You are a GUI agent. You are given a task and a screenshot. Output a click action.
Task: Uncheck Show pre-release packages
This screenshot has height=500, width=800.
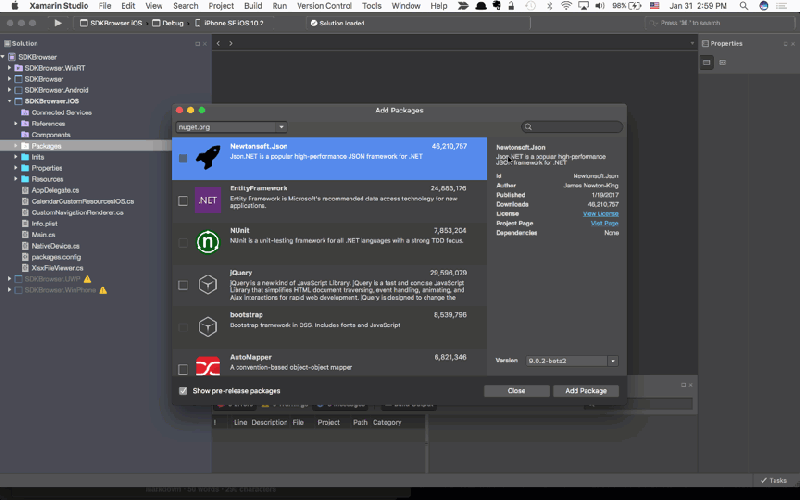tap(183, 391)
